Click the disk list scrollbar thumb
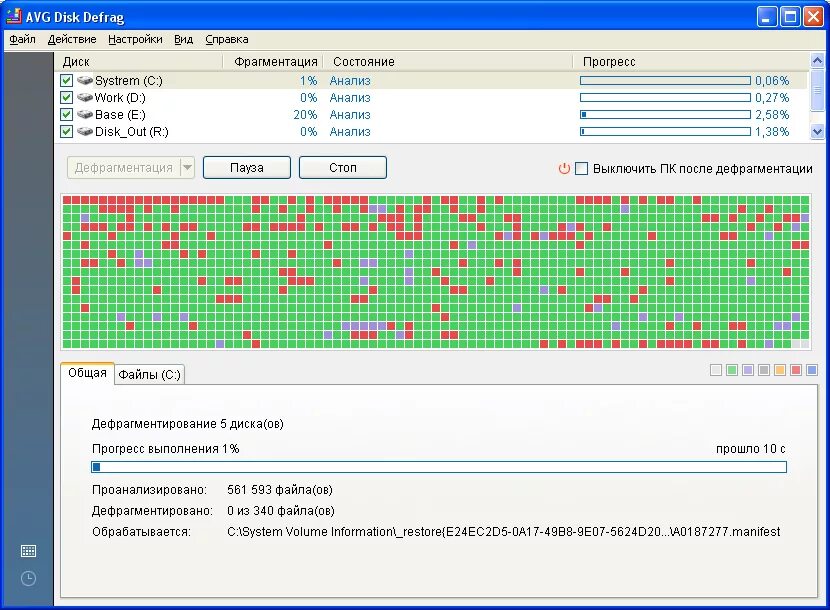Viewport: 830px width, 610px height. click(817, 90)
